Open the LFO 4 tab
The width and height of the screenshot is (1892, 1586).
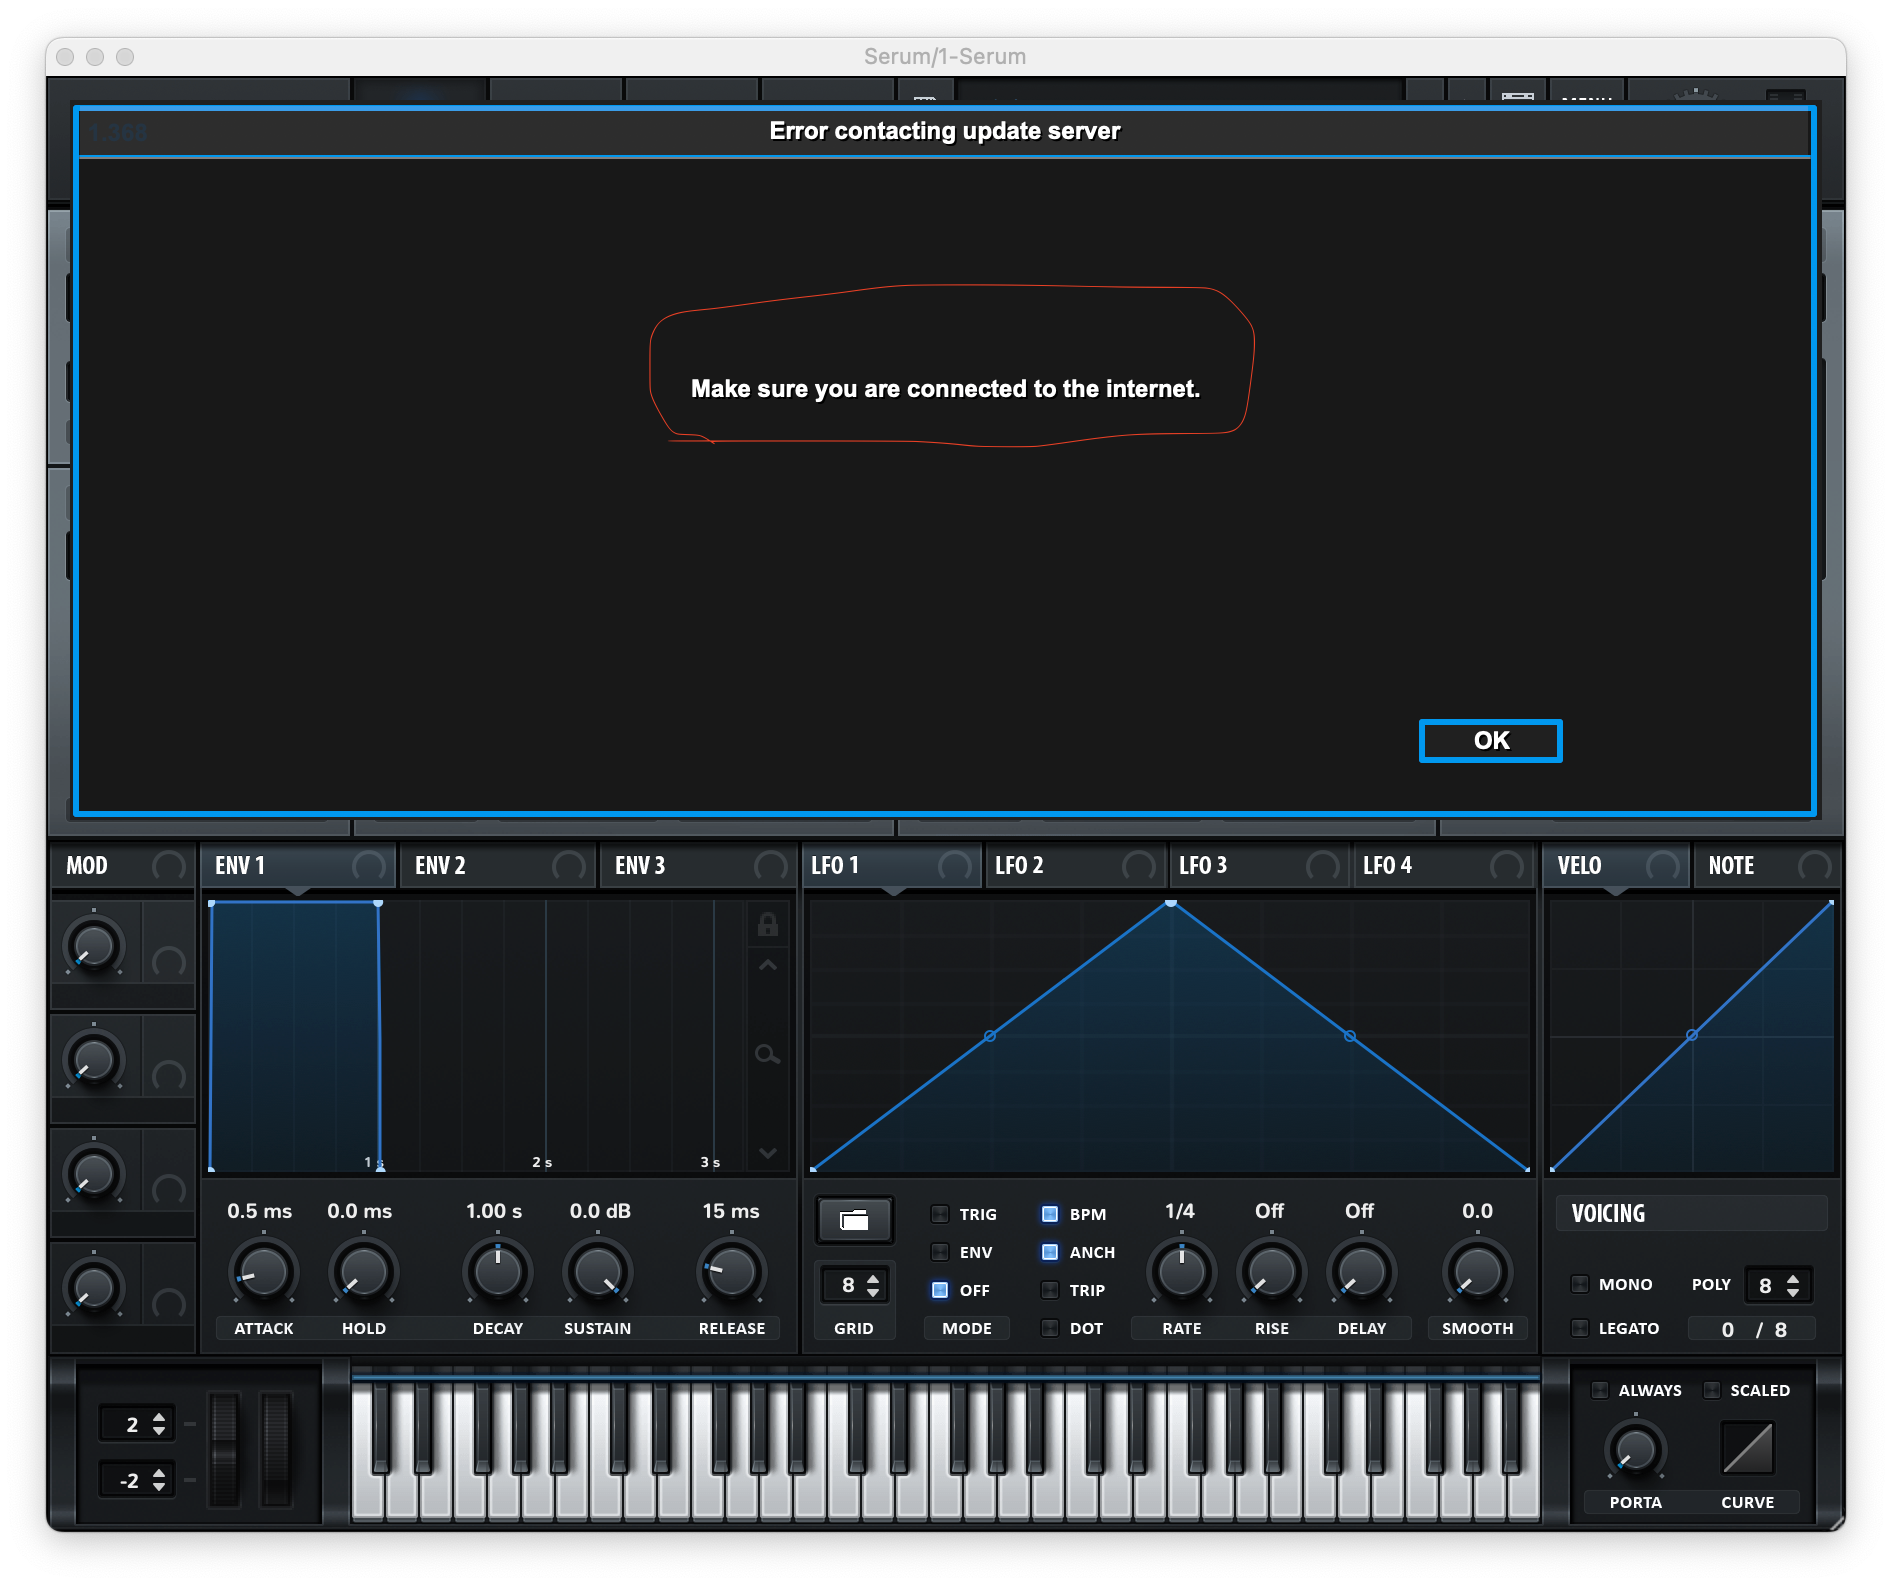tap(1444, 866)
